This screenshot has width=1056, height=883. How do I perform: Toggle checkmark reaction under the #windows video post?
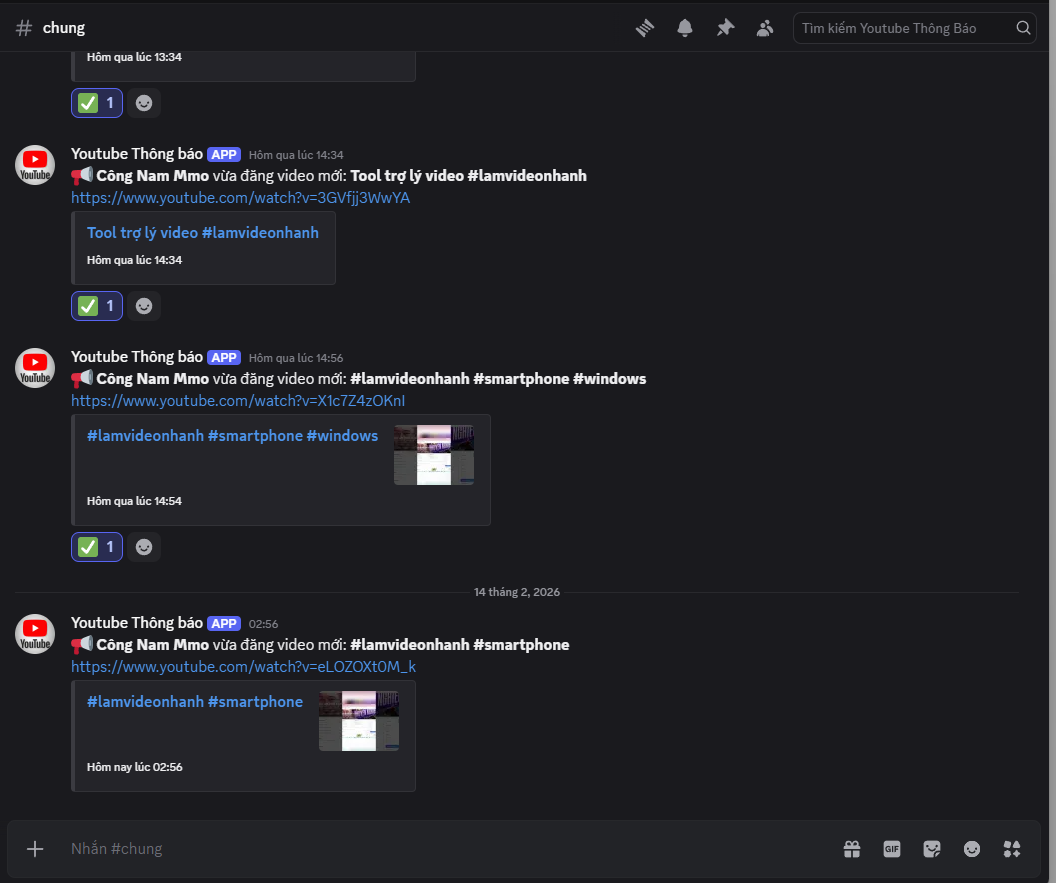pos(97,547)
